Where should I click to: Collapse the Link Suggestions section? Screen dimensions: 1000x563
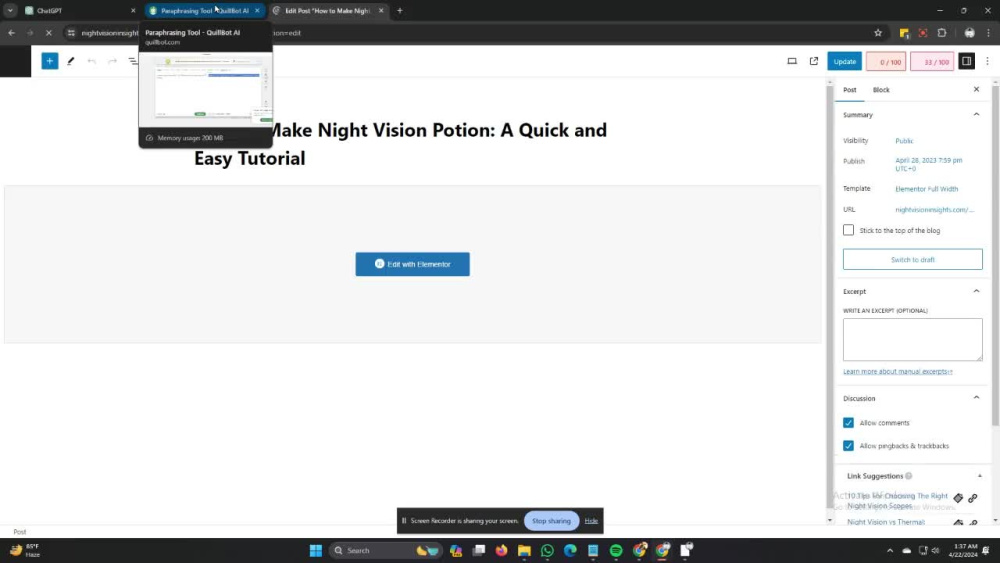click(x=980, y=476)
